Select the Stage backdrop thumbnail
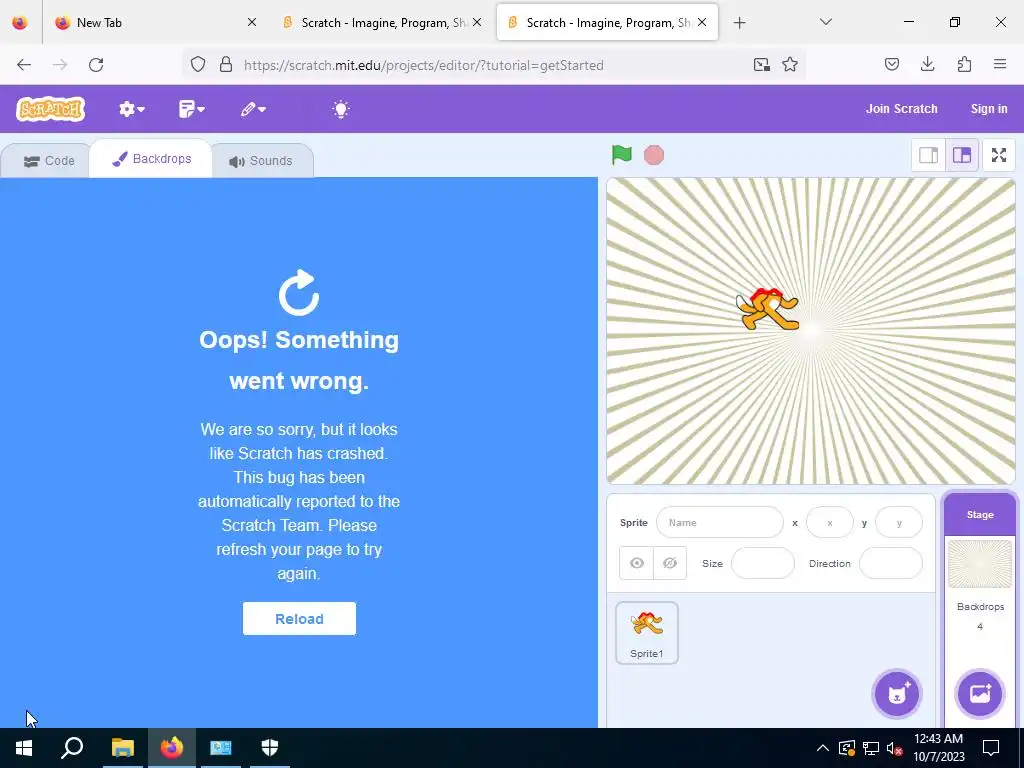Screen dimensions: 1024x768 pos(980,564)
